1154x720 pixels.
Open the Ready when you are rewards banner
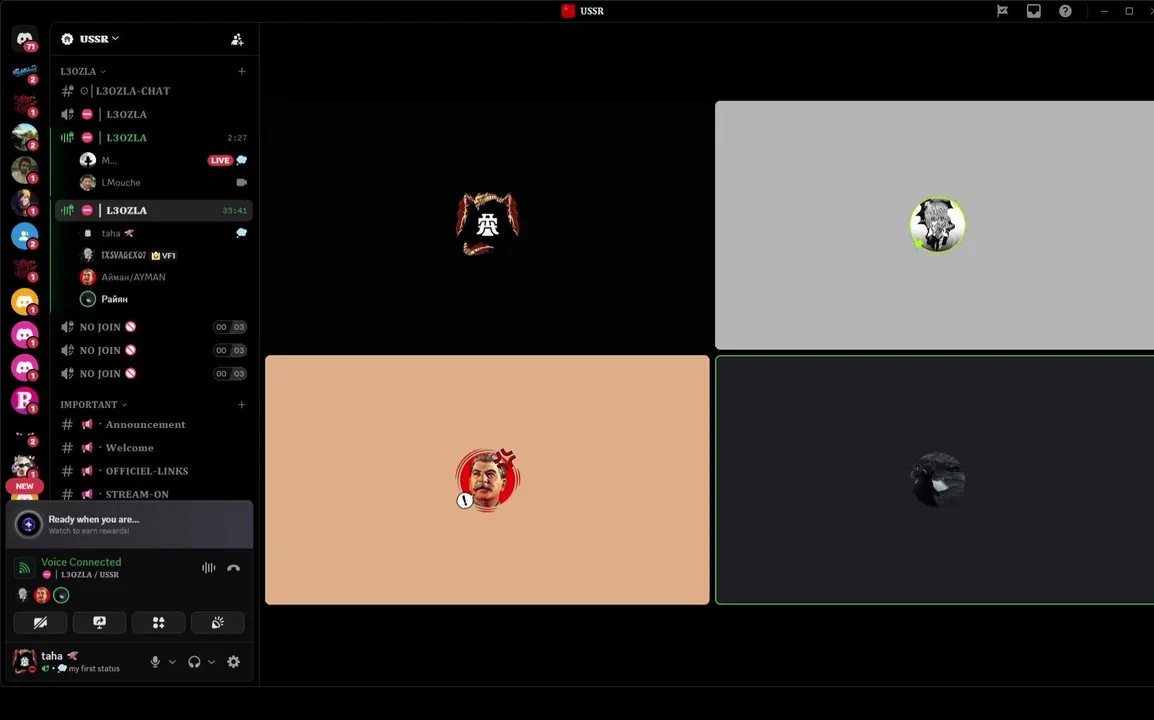pos(130,525)
